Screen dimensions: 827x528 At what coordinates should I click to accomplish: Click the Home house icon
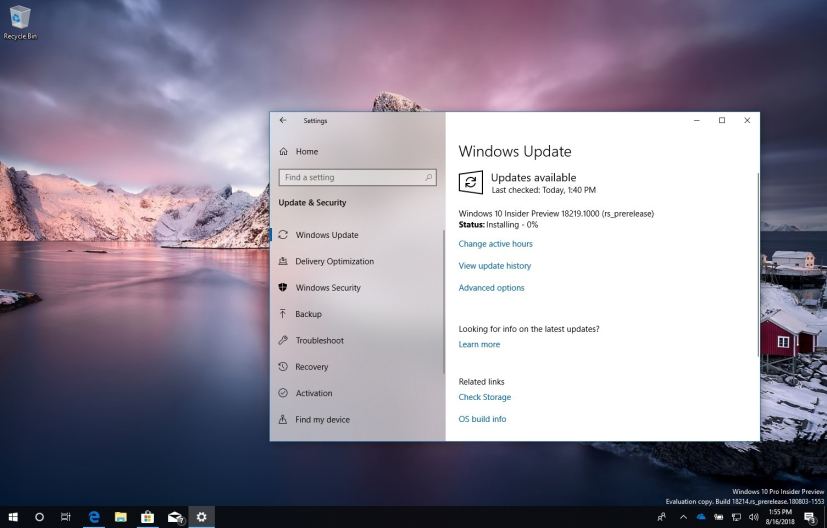(283, 151)
